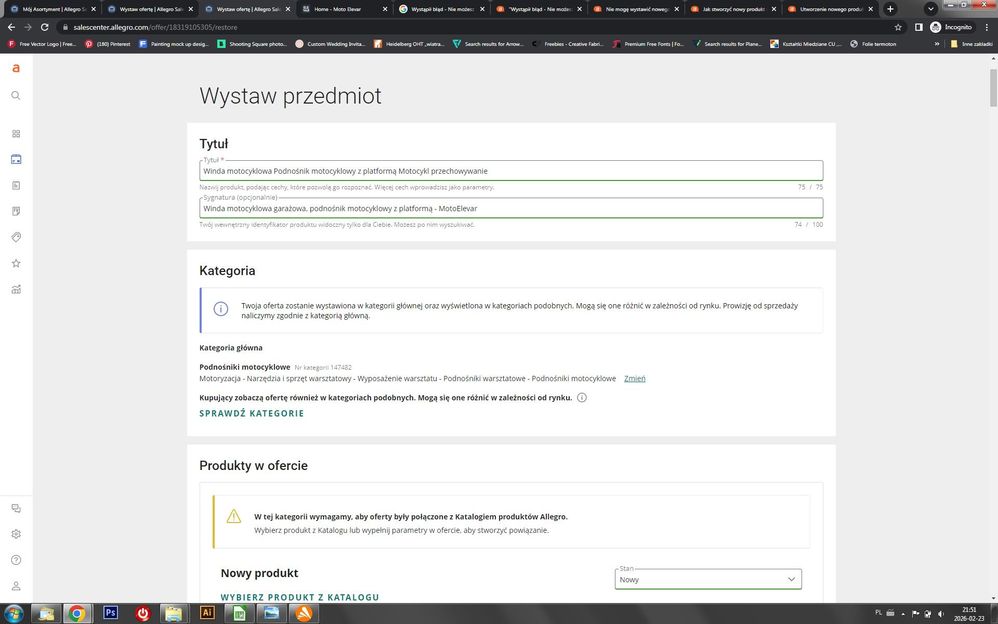Open the statistics chart icon in the sidebar
The image size is (998, 624).
coord(15,289)
